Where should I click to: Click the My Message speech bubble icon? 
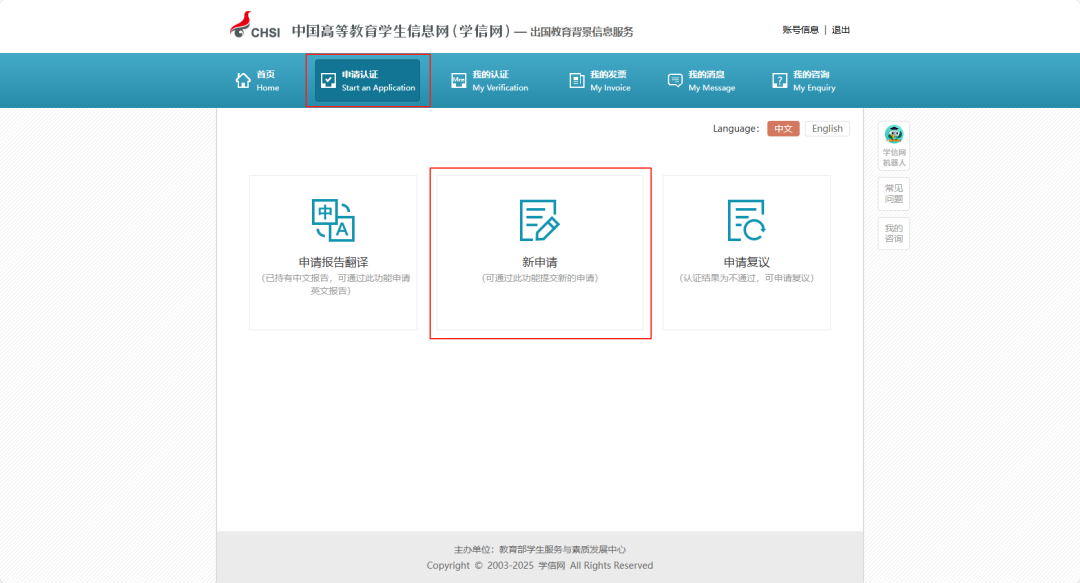[675, 81]
